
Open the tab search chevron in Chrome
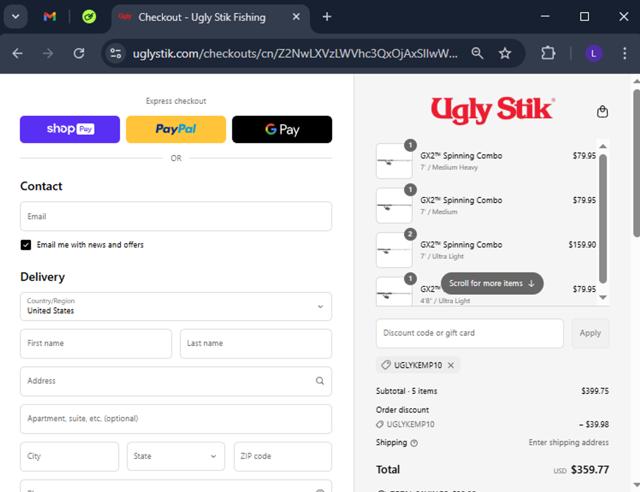click(16, 17)
